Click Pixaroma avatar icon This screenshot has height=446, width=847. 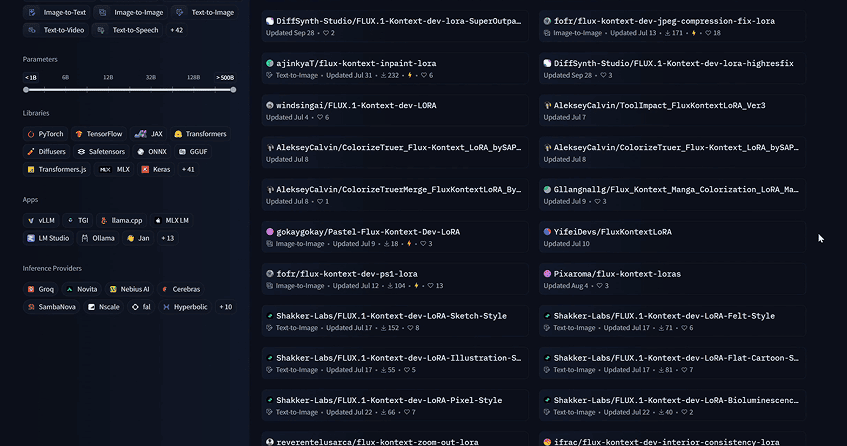(x=547, y=274)
